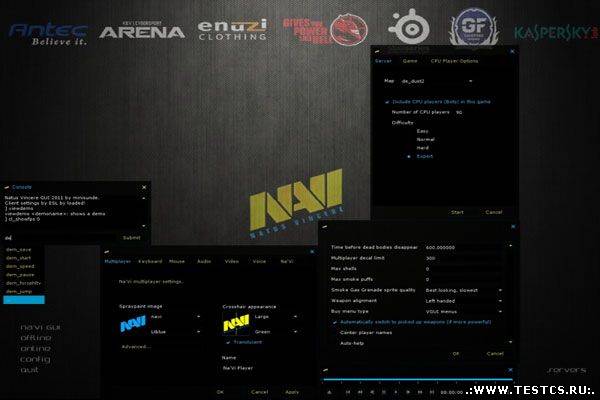The height and width of the screenshot is (400, 600).
Task: Click the Number of CPU players field
Action: (460, 112)
